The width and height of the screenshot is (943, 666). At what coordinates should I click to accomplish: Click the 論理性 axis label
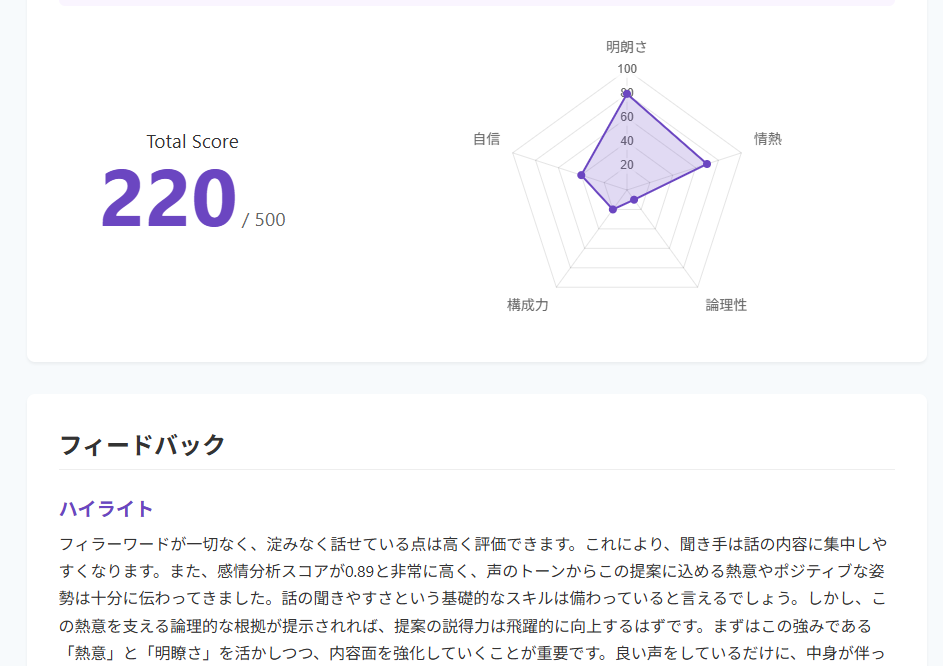click(x=726, y=305)
